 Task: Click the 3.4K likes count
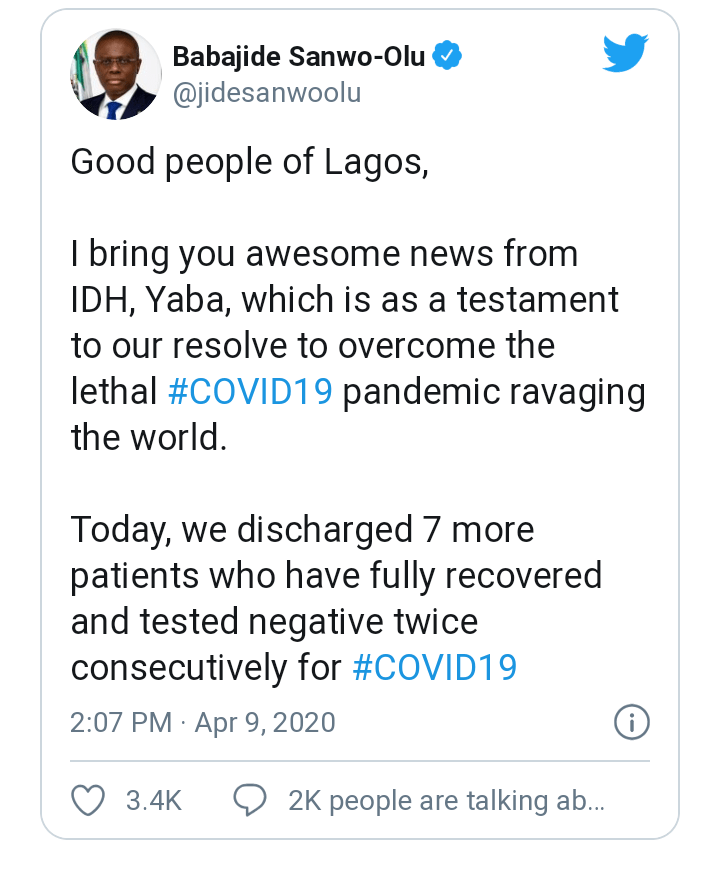coord(153,800)
